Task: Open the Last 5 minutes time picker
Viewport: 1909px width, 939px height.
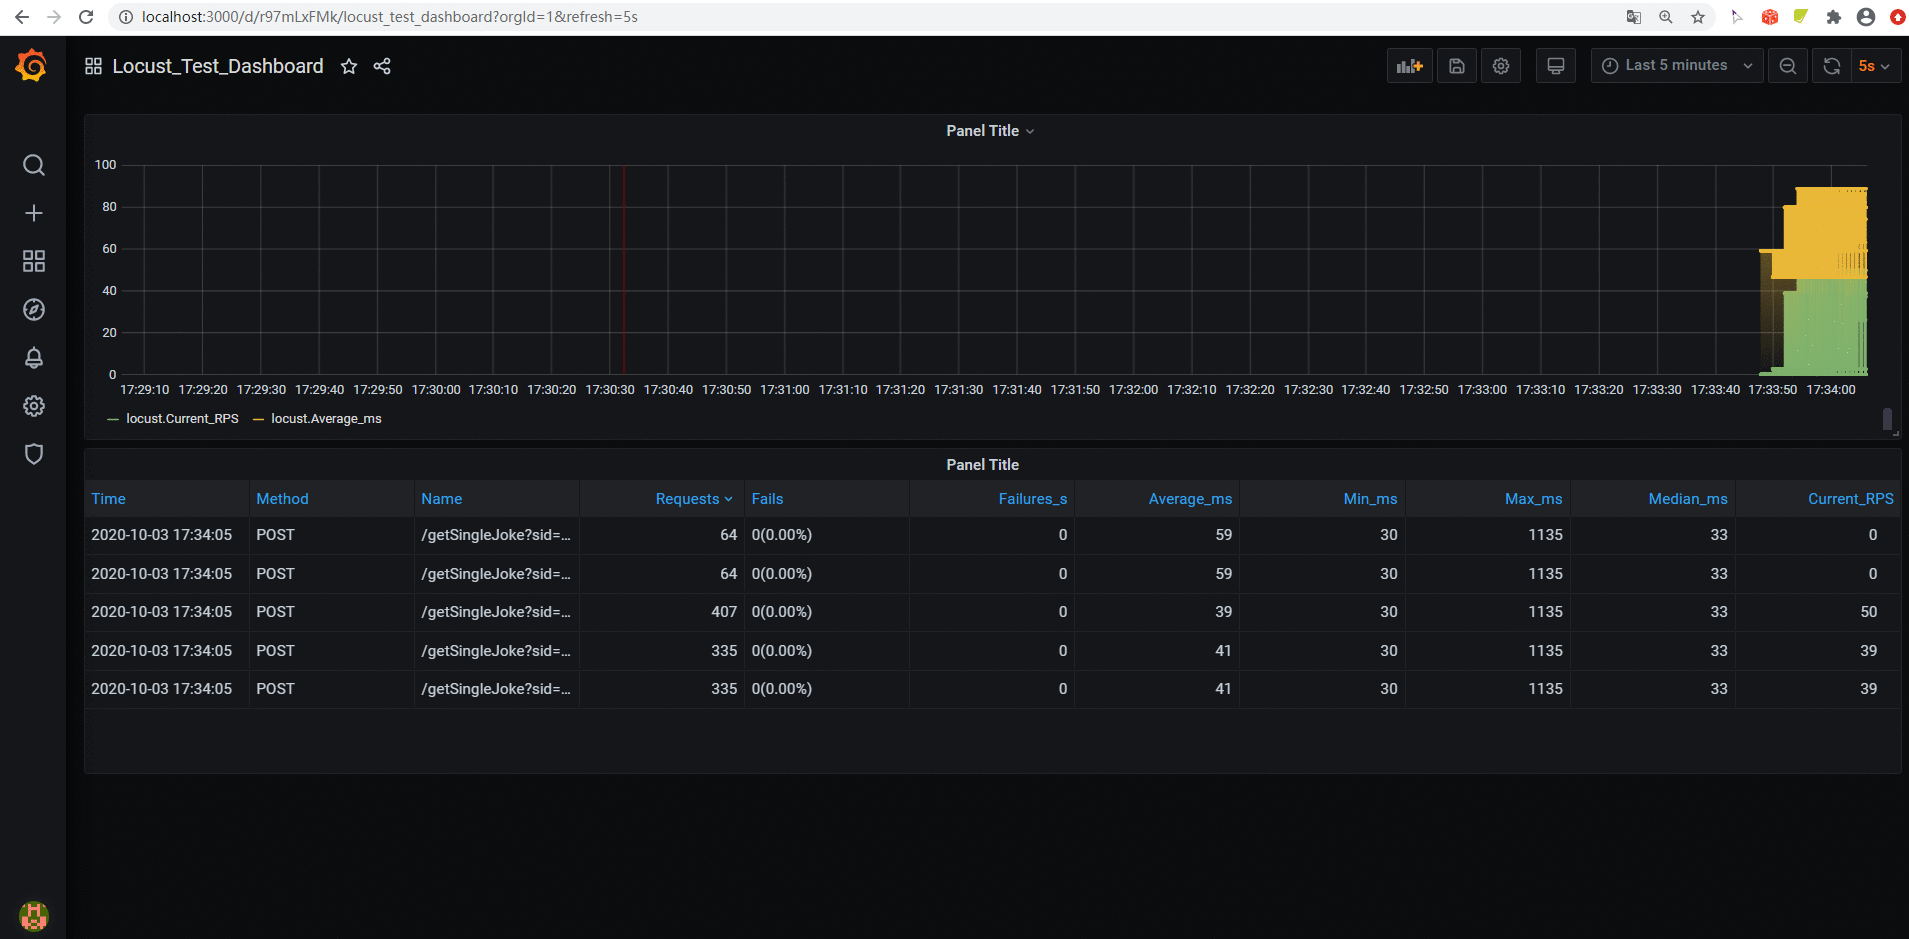Action: tap(1675, 65)
